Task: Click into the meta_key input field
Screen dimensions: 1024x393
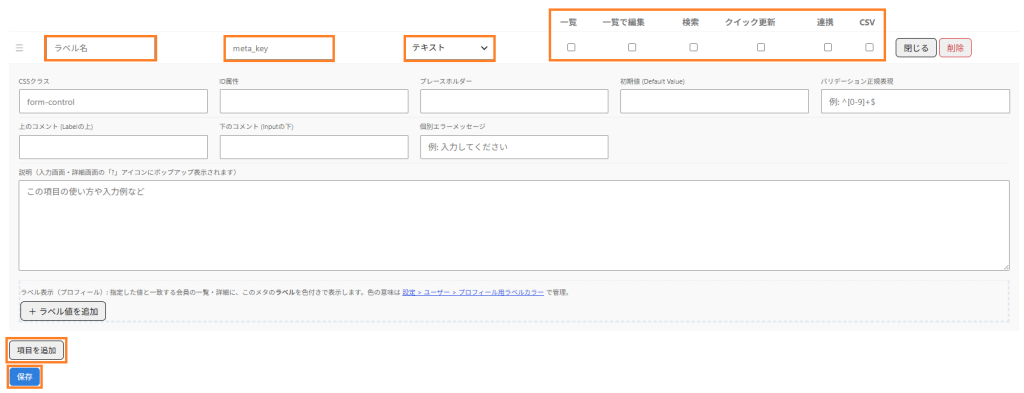Action: [280, 48]
